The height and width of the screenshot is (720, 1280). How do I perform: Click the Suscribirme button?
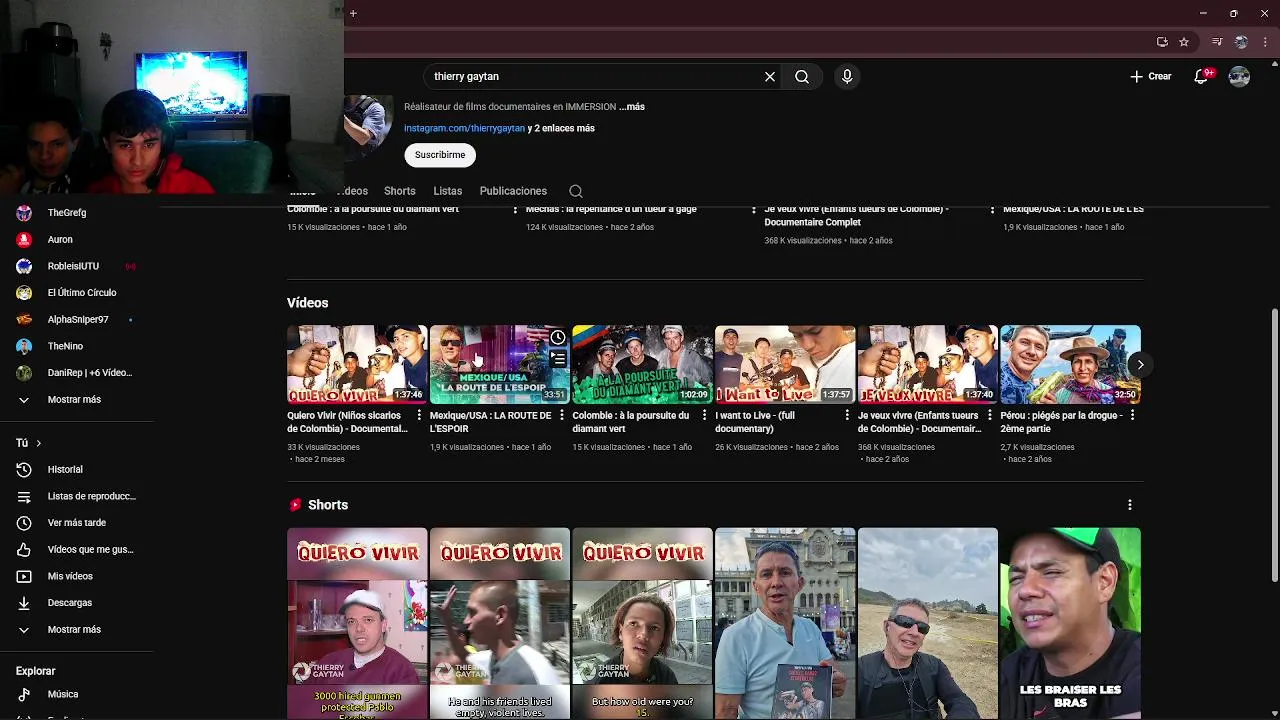(x=440, y=155)
